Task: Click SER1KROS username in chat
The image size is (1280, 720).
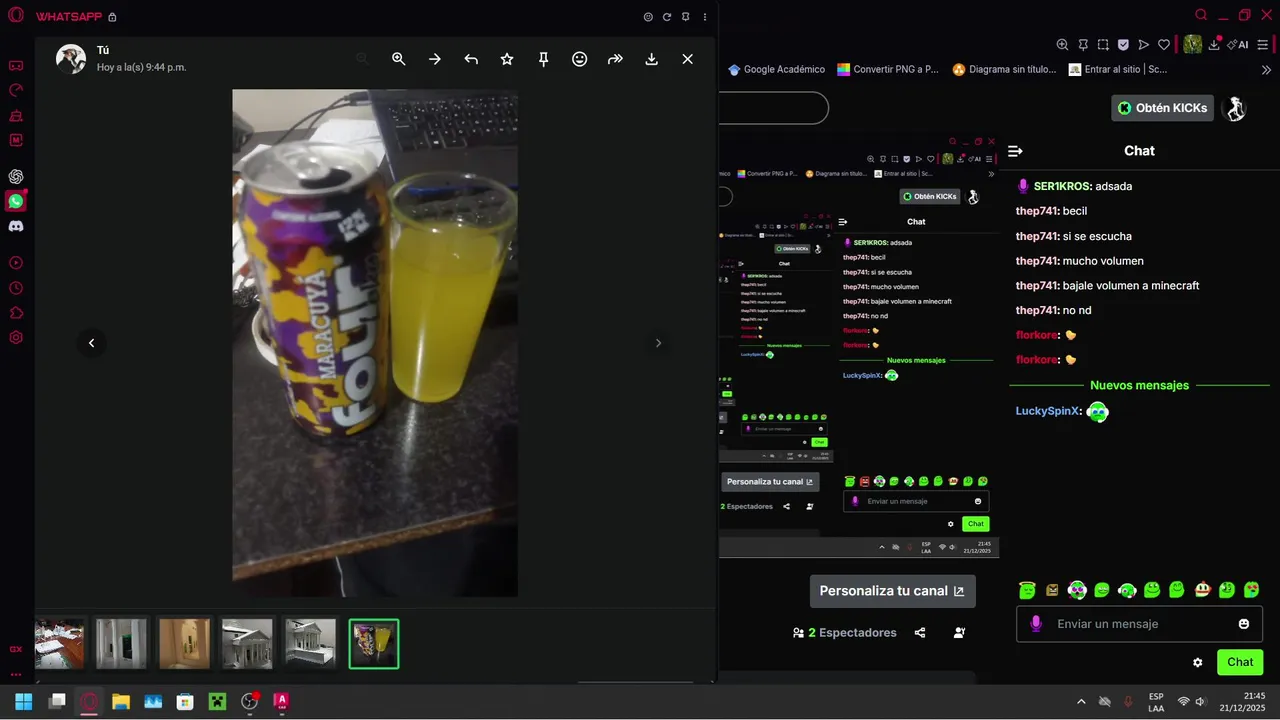Action: pyautogui.click(x=1061, y=186)
